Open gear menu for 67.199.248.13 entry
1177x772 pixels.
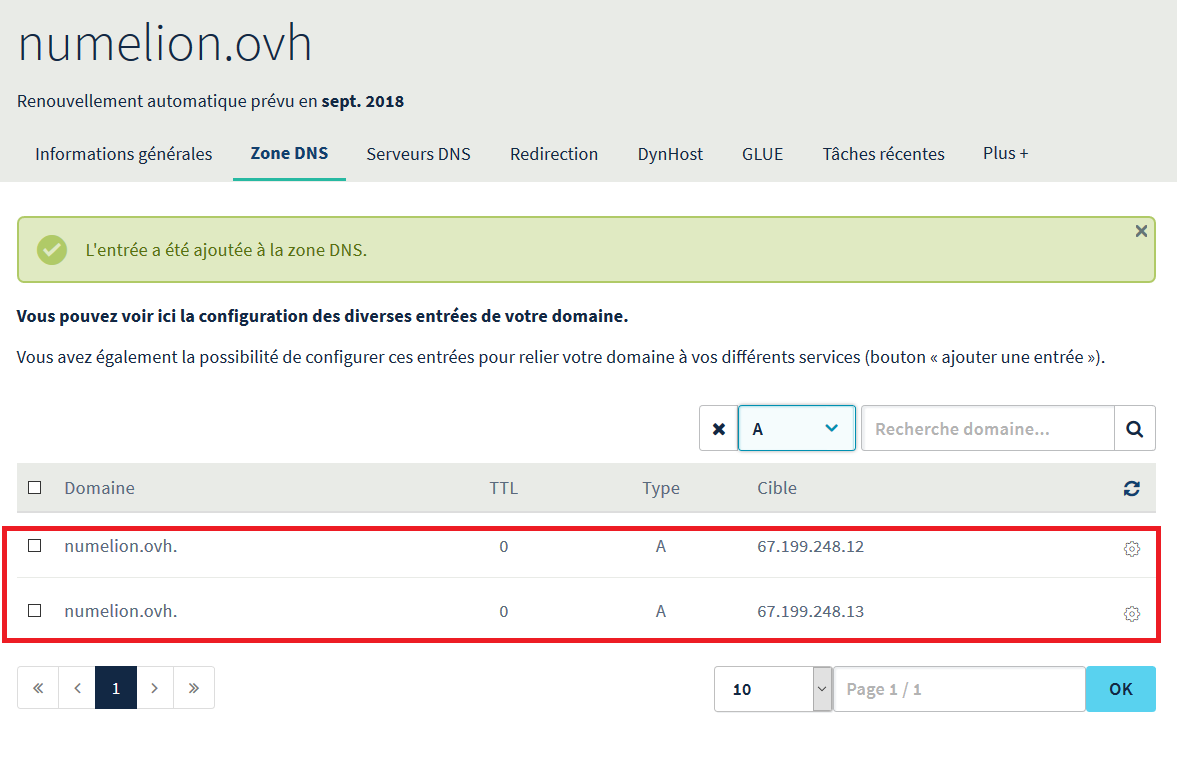pos(1131,614)
